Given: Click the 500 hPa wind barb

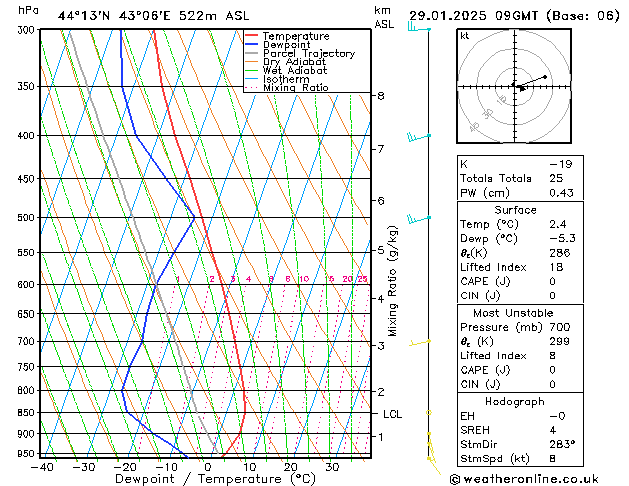Looking at the screenshot, I should pos(418,217).
